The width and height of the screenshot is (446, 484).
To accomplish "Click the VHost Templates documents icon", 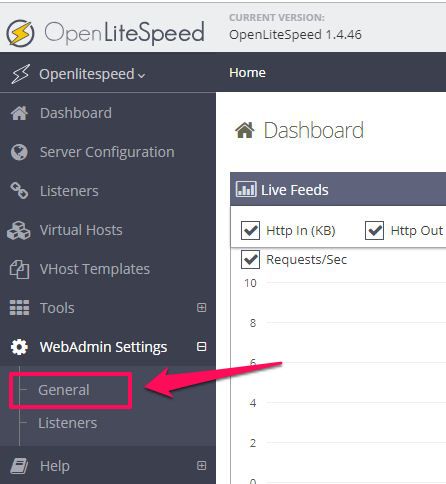I will [19, 269].
